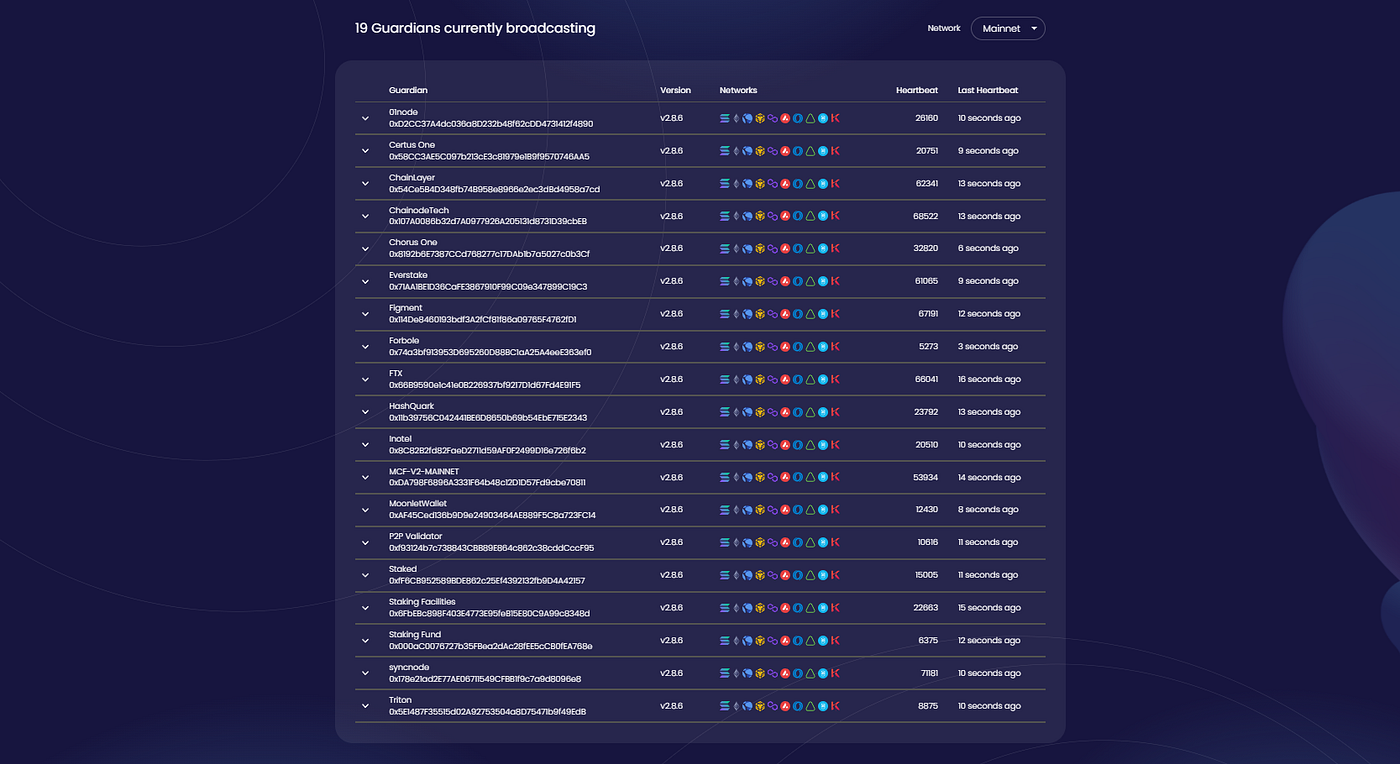Expand the syncnode guardian row
The height and width of the screenshot is (764, 1400).
(x=366, y=674)
